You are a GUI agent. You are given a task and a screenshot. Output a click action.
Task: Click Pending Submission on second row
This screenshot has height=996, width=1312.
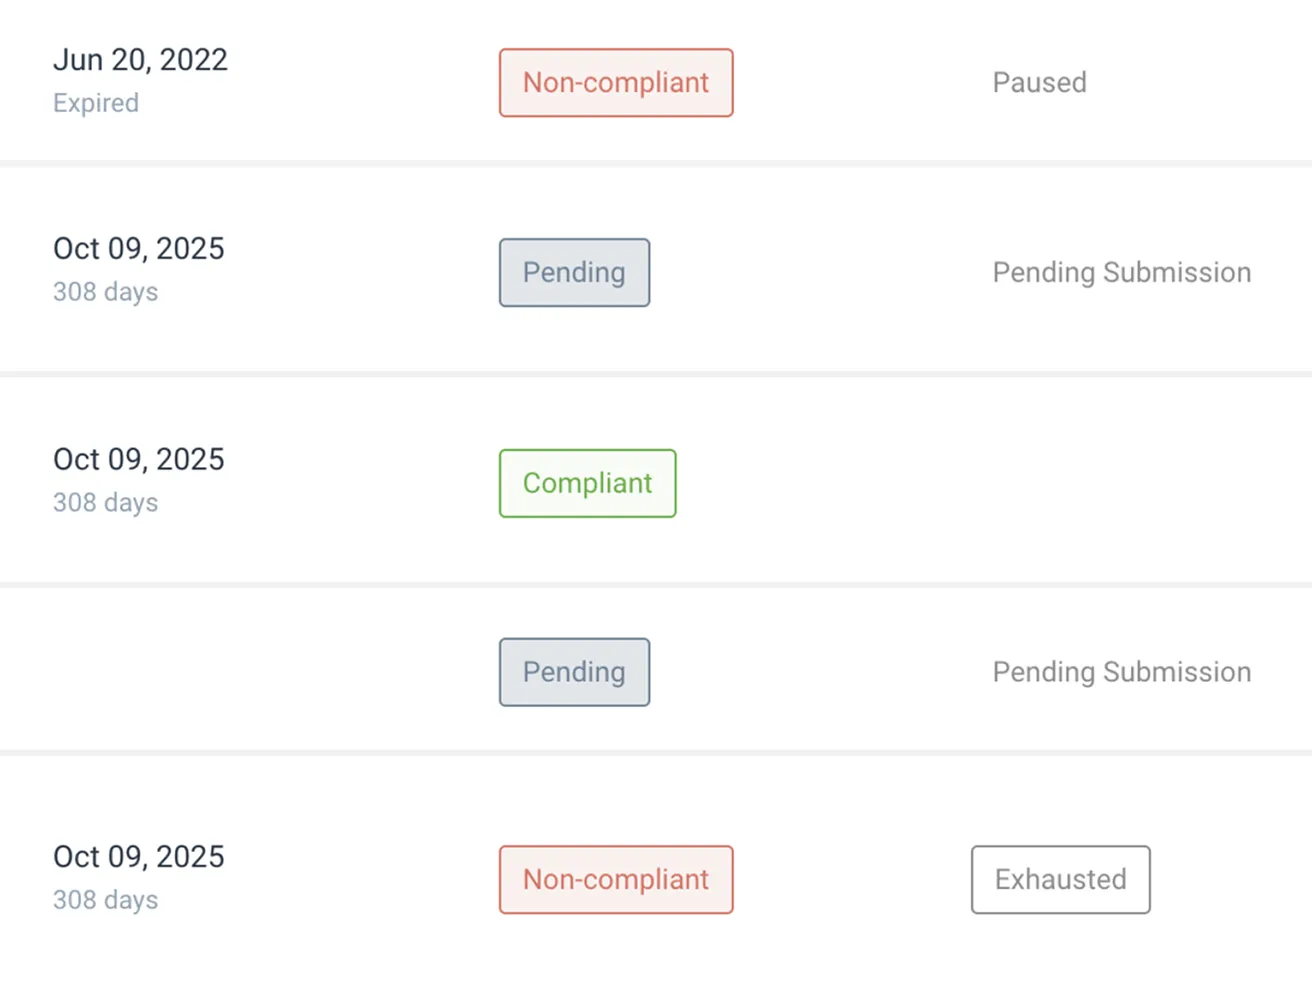pyautogui.click(x=1122, y=272)
